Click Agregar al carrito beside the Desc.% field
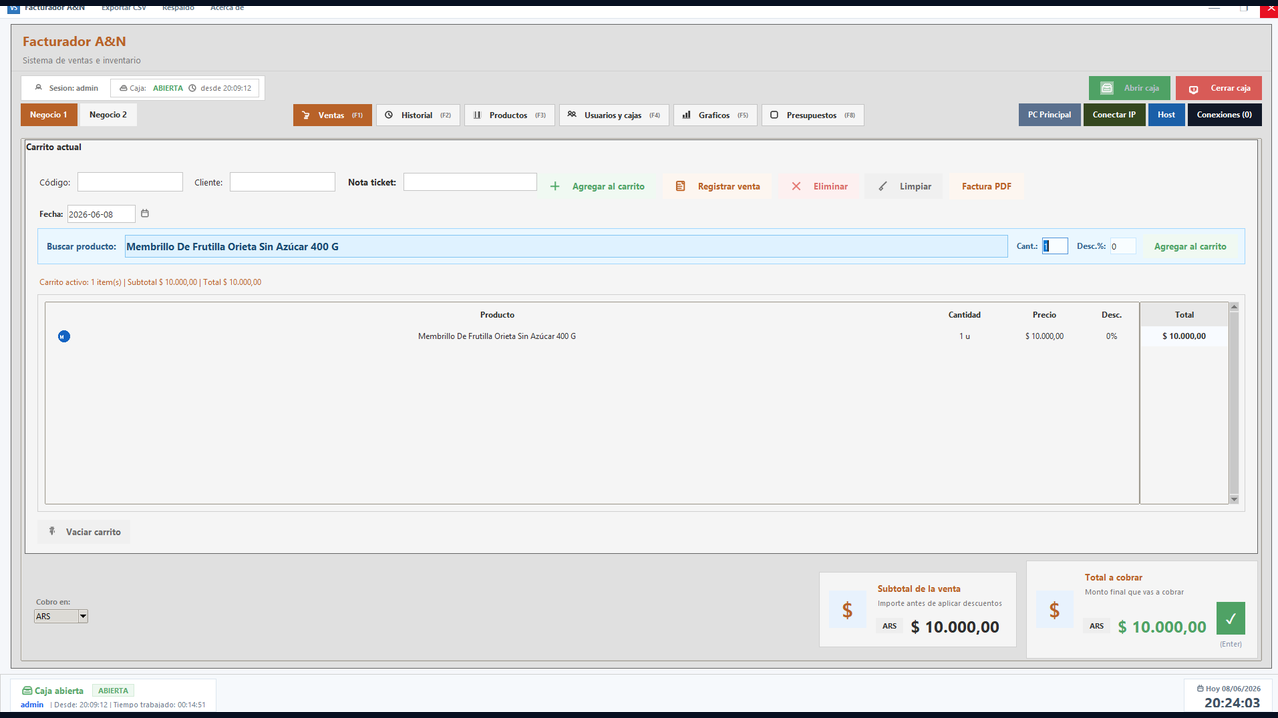The height and width of the screenshot is (718, 1278). click(x=1190, y=246)
